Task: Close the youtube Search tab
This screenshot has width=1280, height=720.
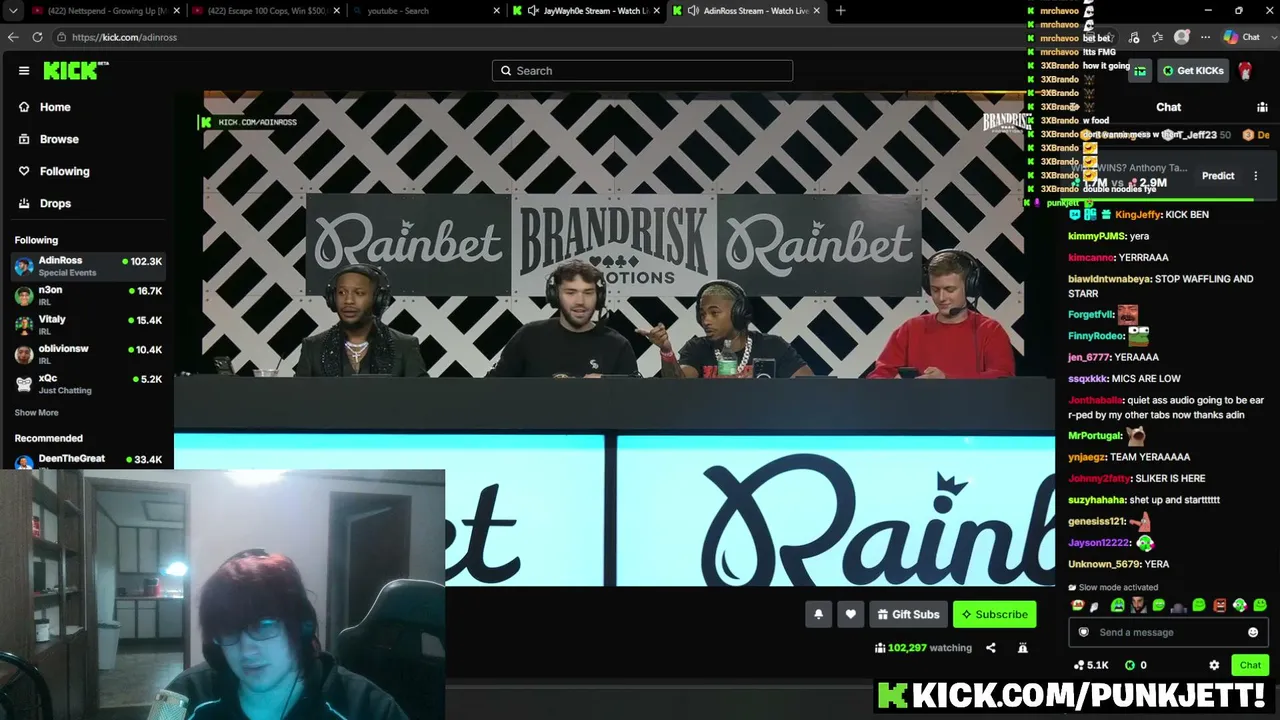Action: [497, 11]
